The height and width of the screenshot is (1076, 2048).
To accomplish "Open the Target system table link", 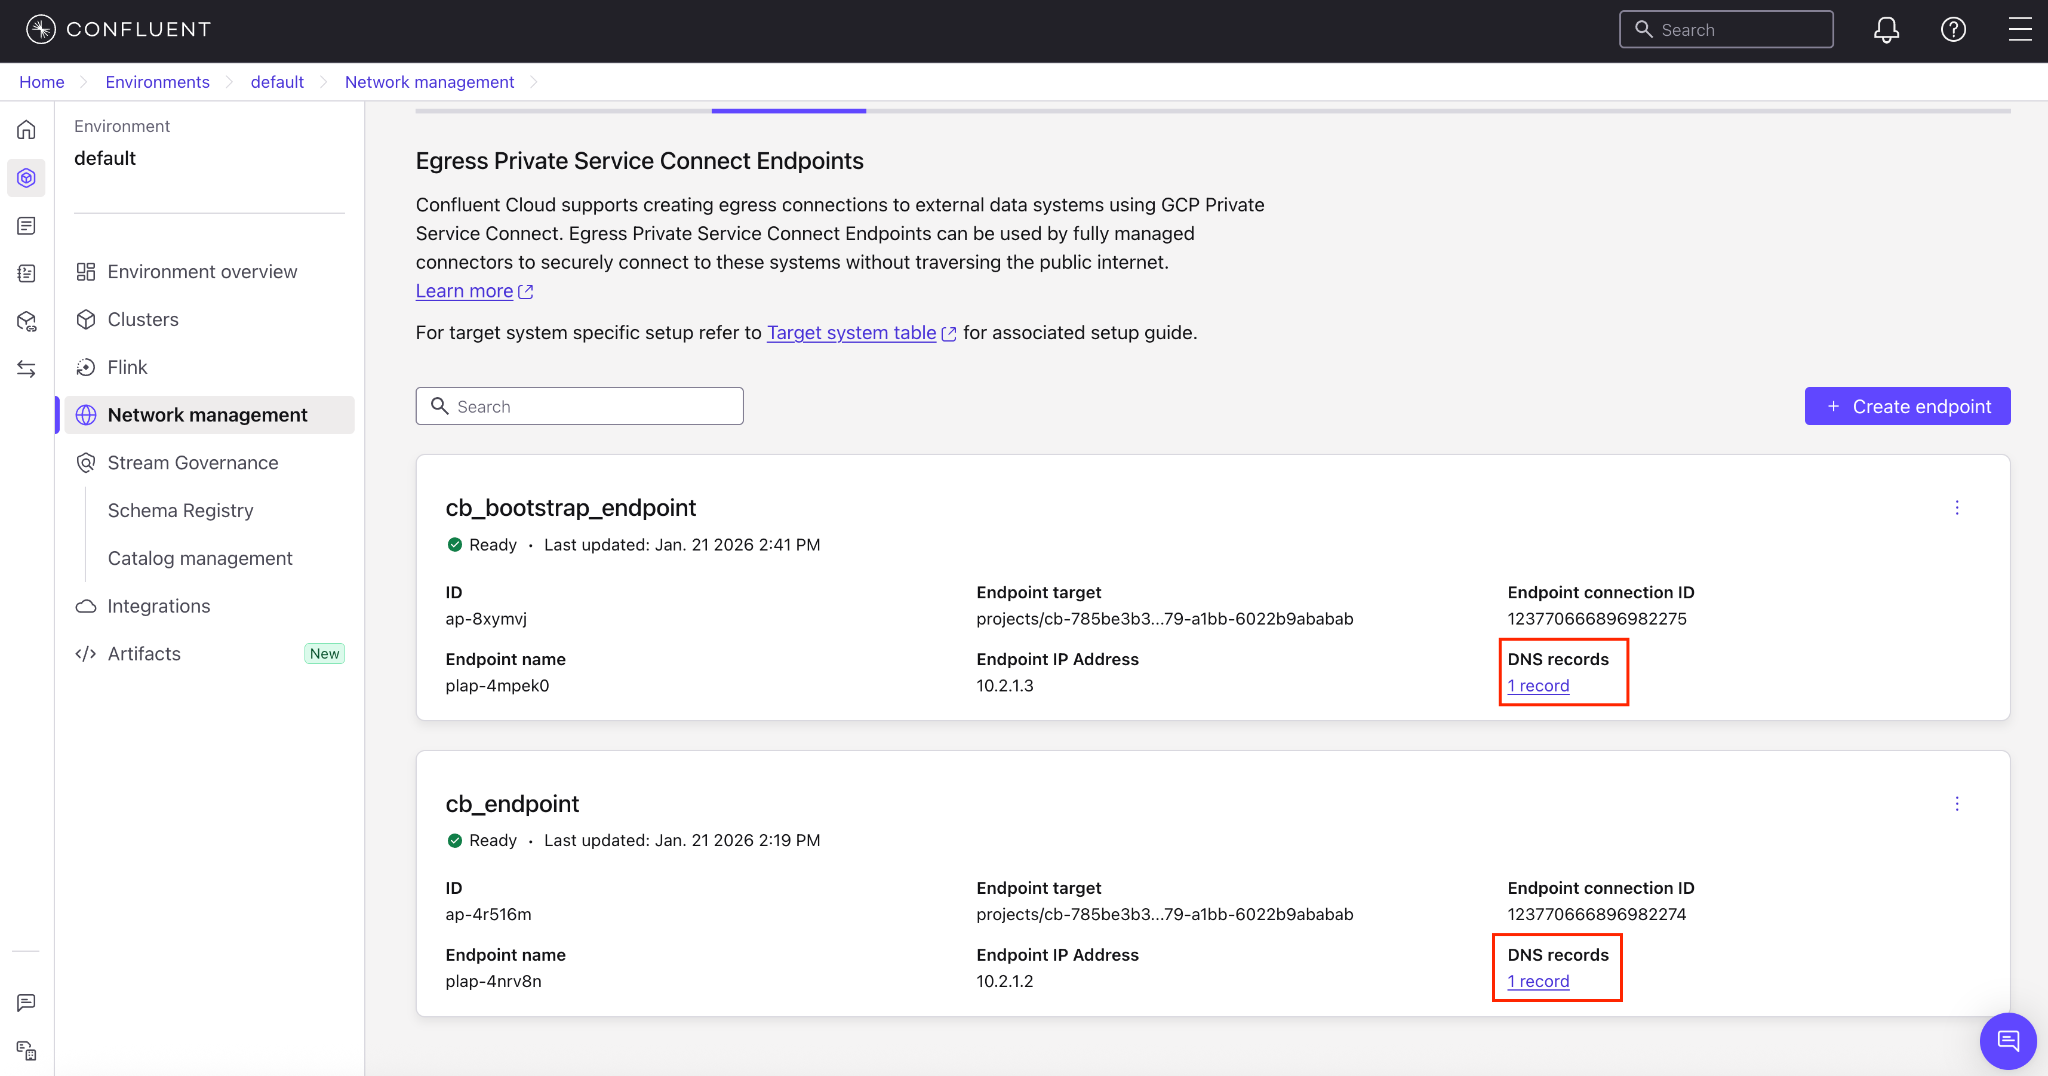I will tap(851, 333).
